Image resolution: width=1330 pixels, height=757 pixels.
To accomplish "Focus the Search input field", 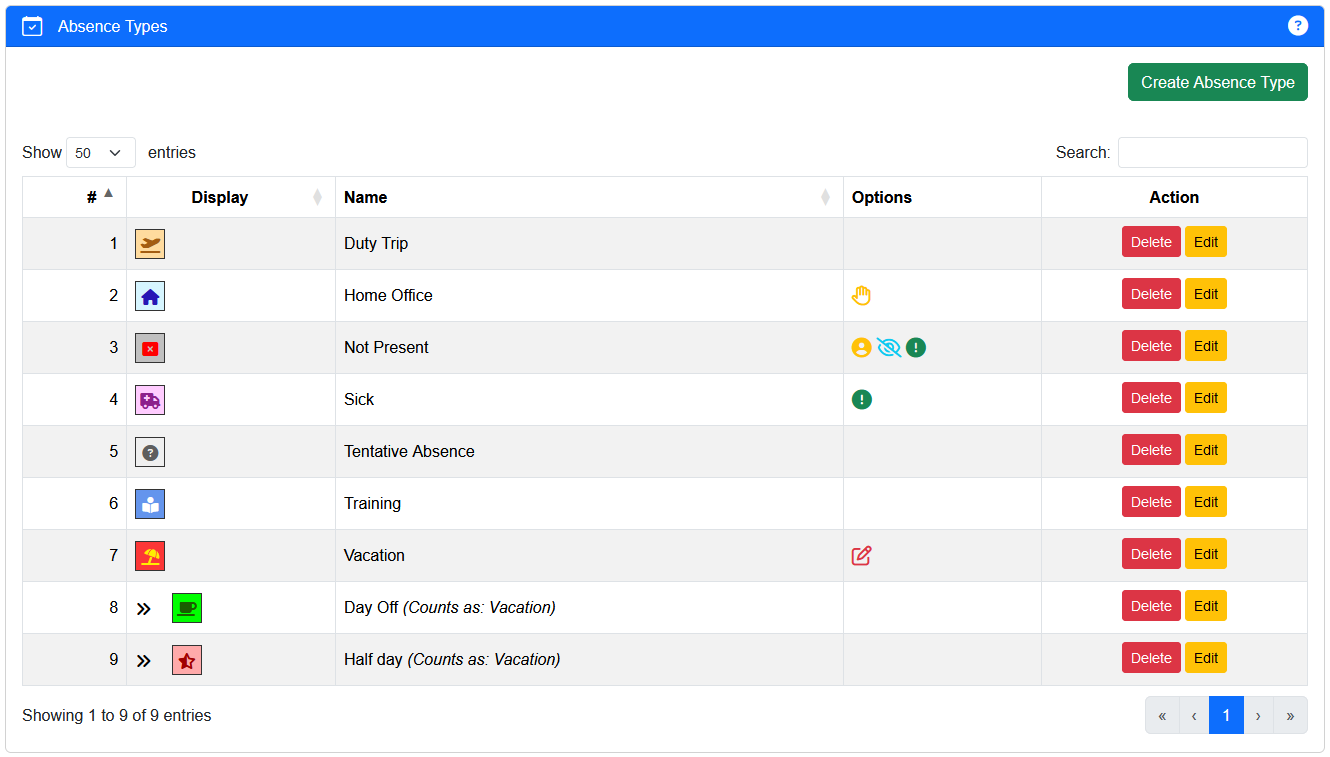I will (1212, 153).
